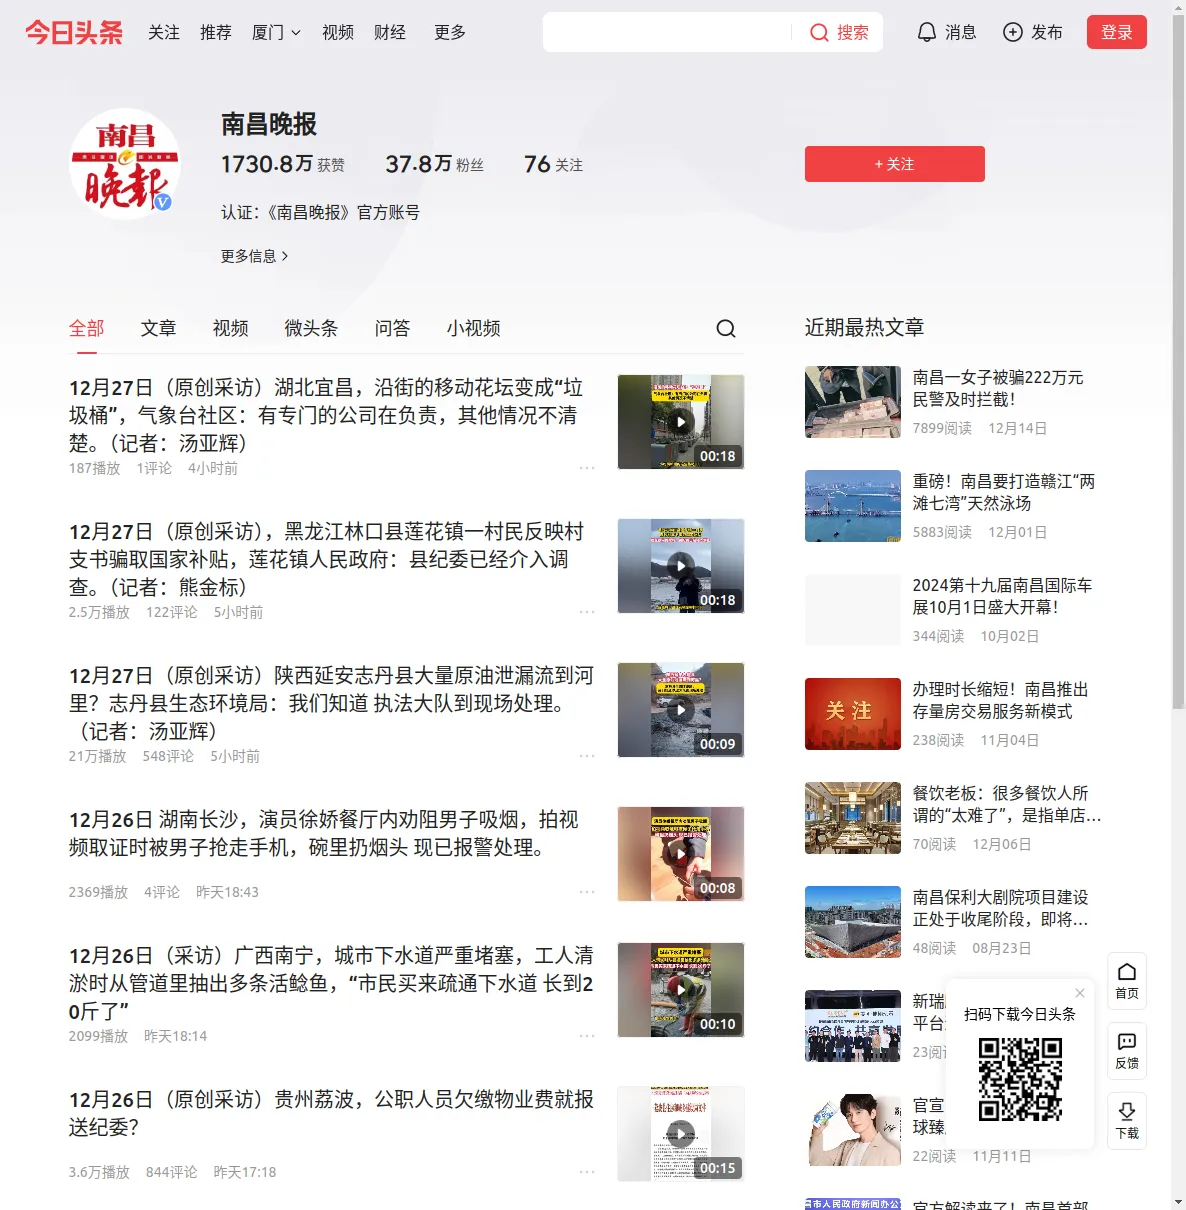This screenshot has width=1186, height=1210.
Task: Play the 广西南宁 下水道 video
Action: click(x=681, y=990)
